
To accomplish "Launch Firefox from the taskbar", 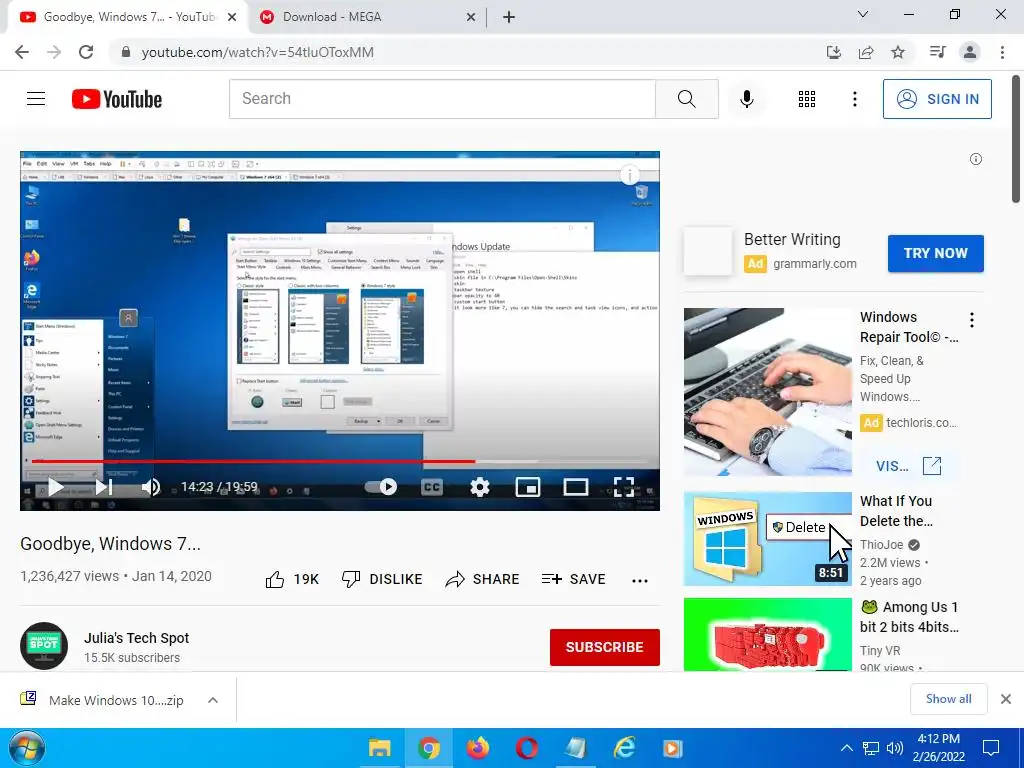I will 477,748.
